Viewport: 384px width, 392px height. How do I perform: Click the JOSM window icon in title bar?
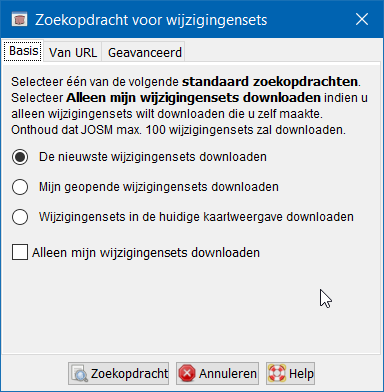pos(19,20)
